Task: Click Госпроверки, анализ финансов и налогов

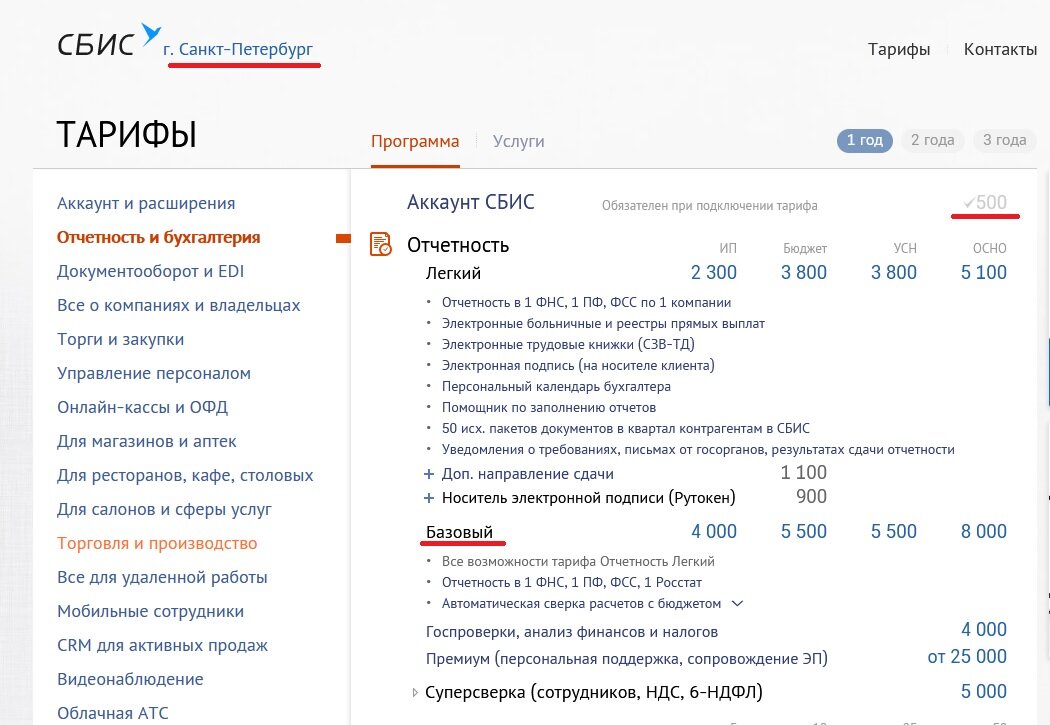Action: [572, 632]
